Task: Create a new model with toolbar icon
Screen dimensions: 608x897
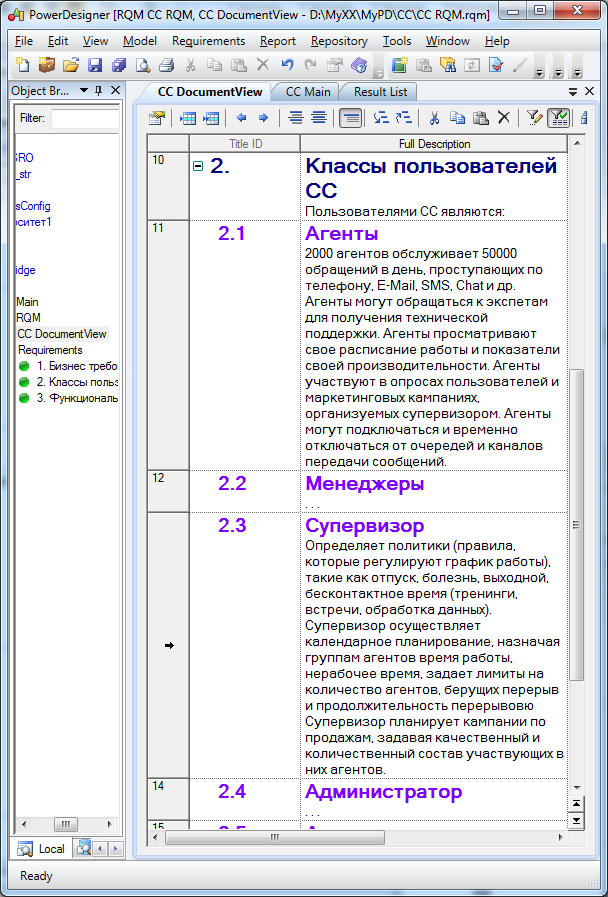Action: click(x=22, y=65)
